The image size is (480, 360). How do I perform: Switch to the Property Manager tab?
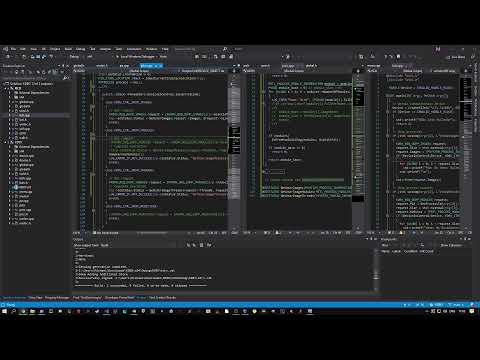[57, 298]
